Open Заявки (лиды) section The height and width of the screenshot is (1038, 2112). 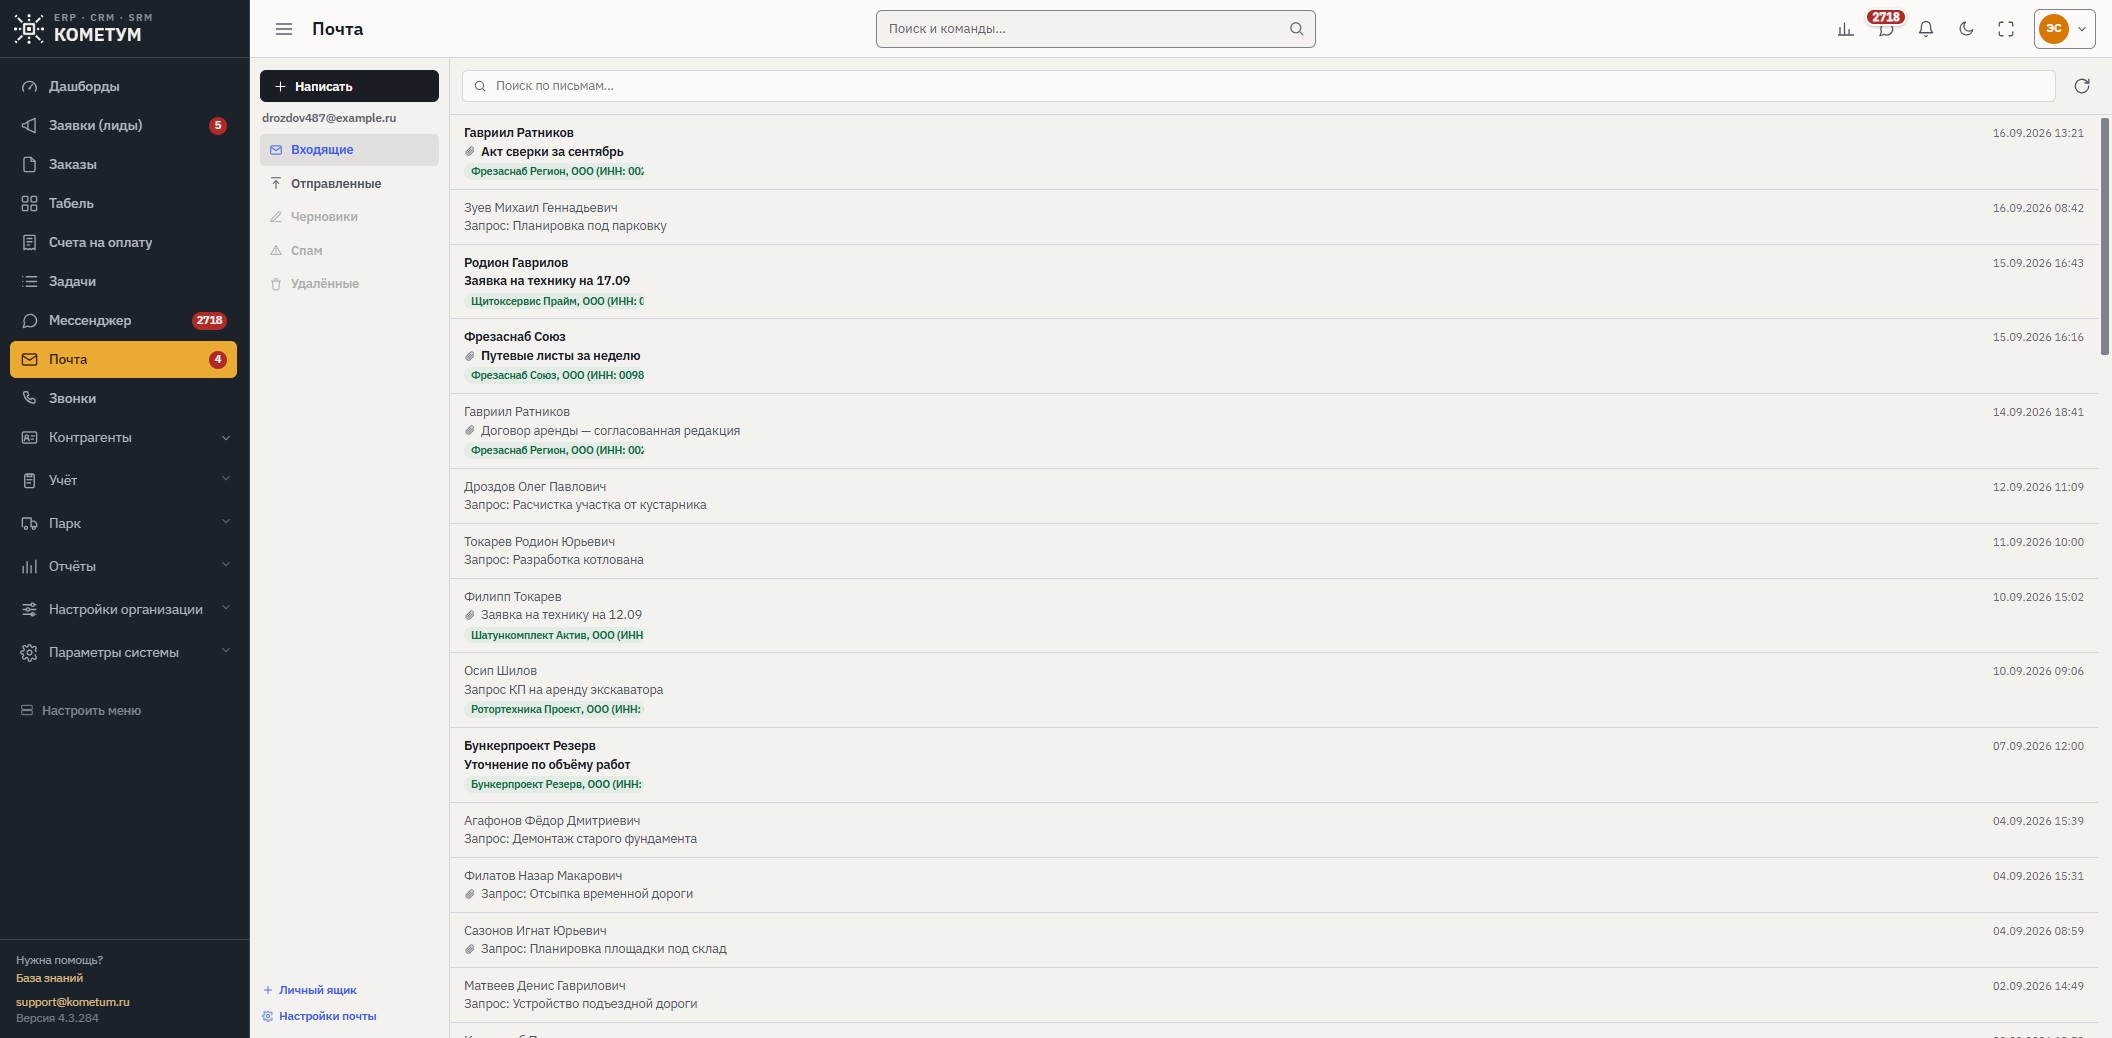click(124, 125)
